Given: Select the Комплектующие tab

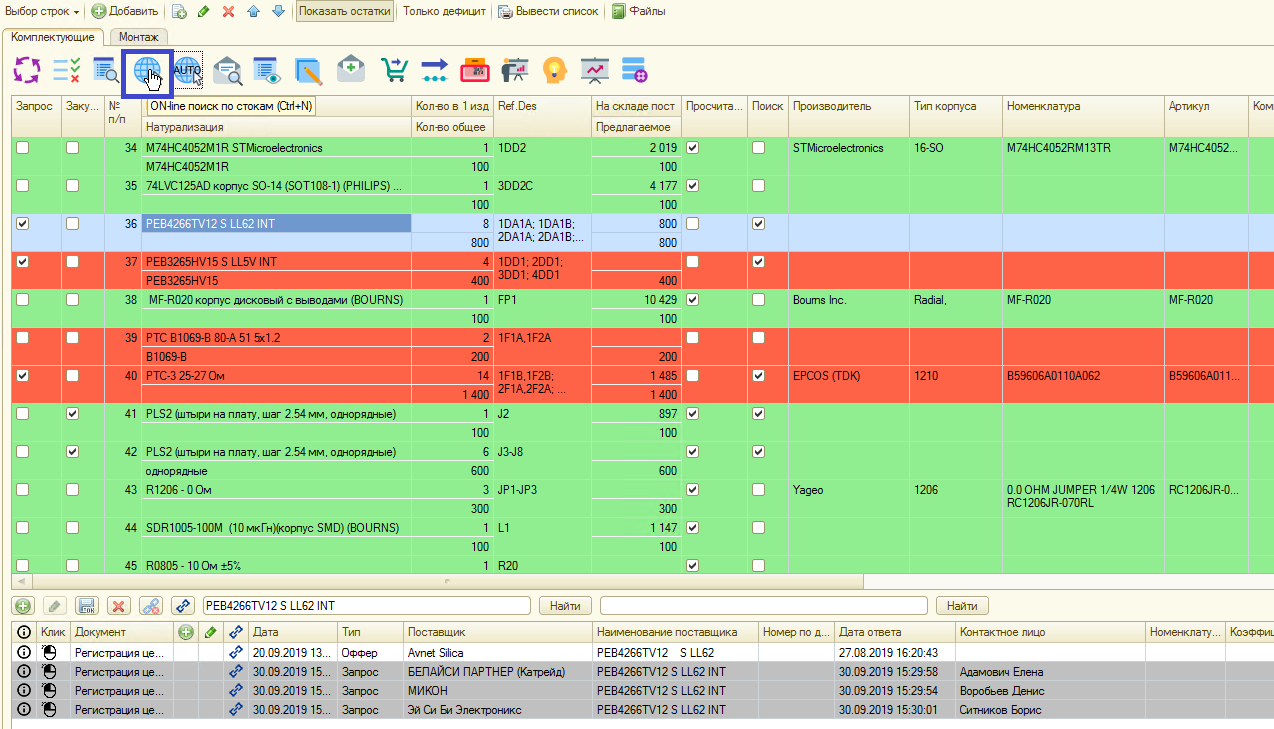Looking at the screenshot, I should 53,37.
